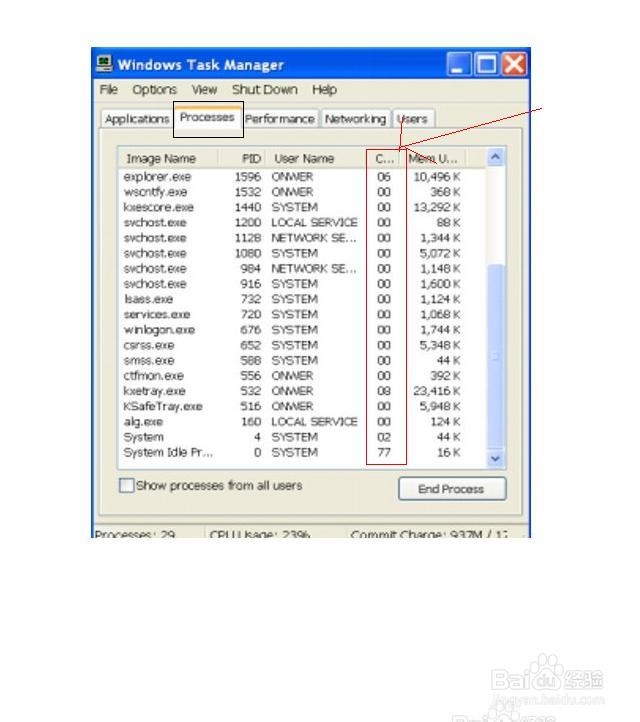Viewport: 640px width, 722px height.
Task: Open the Help menu
Action: click(x=324, y=89)
